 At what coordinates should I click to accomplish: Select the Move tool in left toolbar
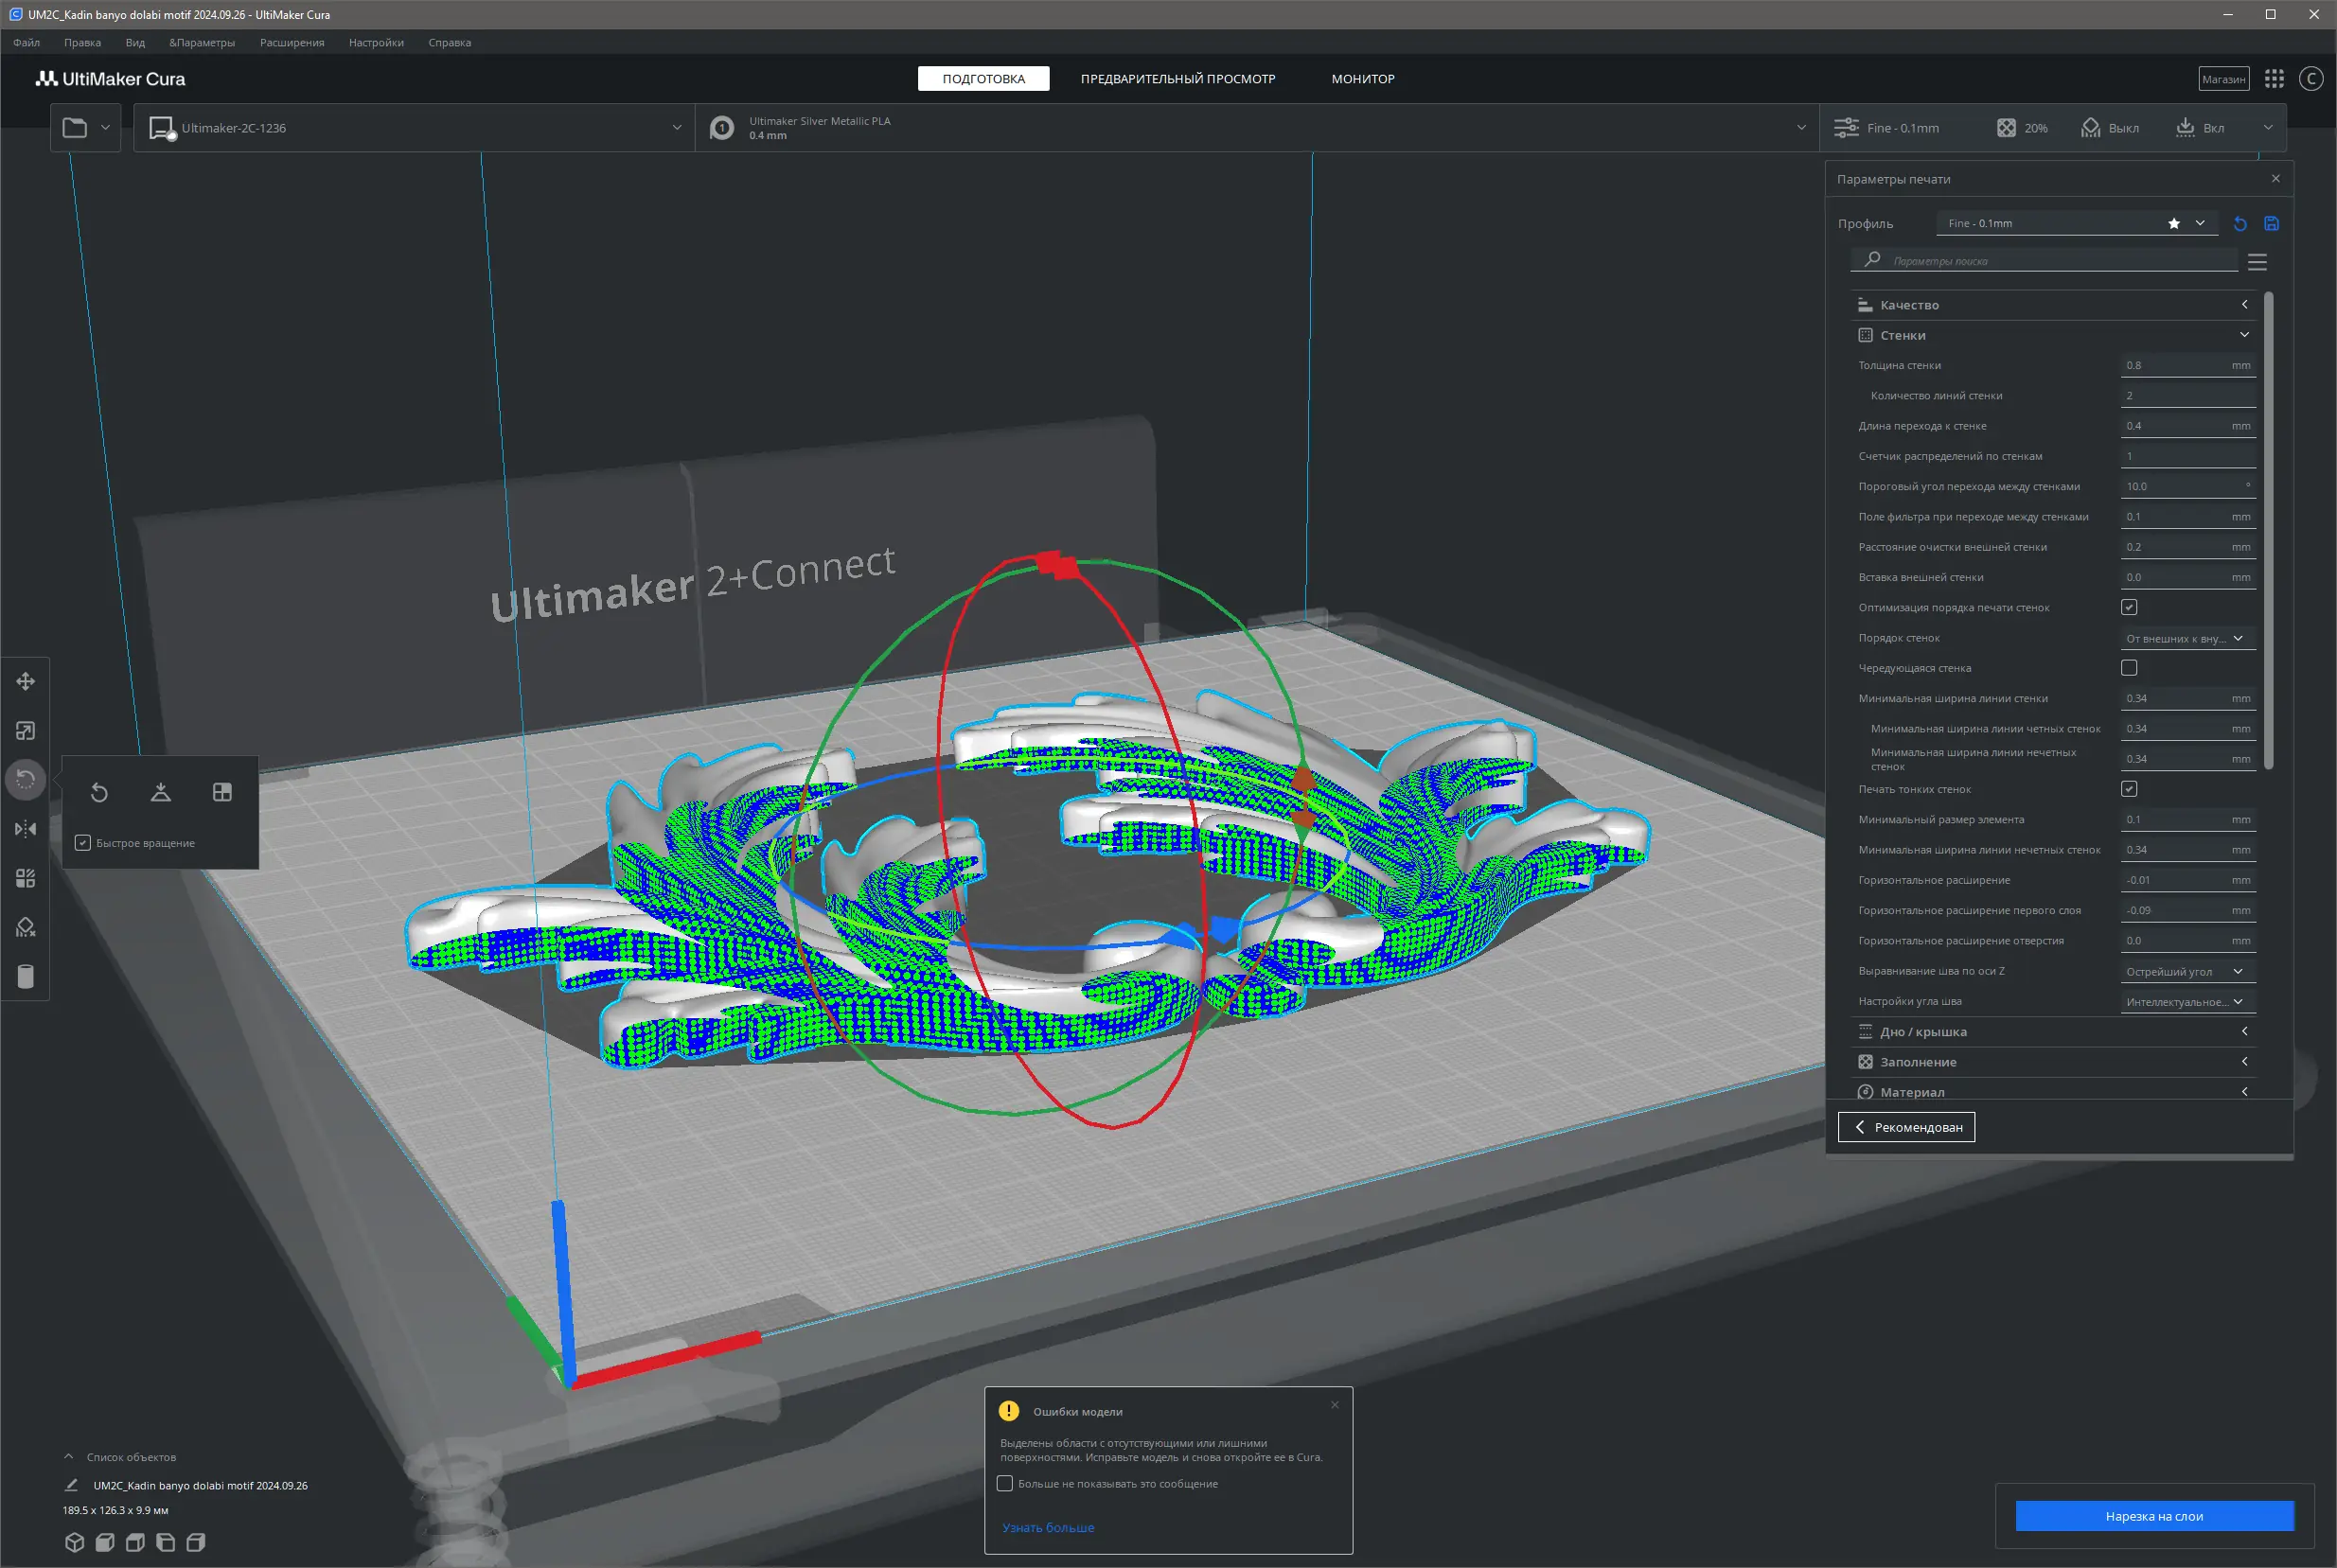pyautogui.click(x=26, y=681)
